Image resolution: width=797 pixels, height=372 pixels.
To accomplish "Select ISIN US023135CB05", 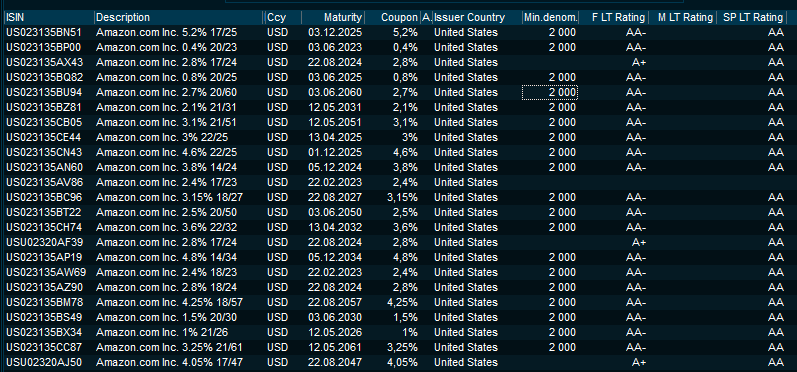I will (44, 122).
